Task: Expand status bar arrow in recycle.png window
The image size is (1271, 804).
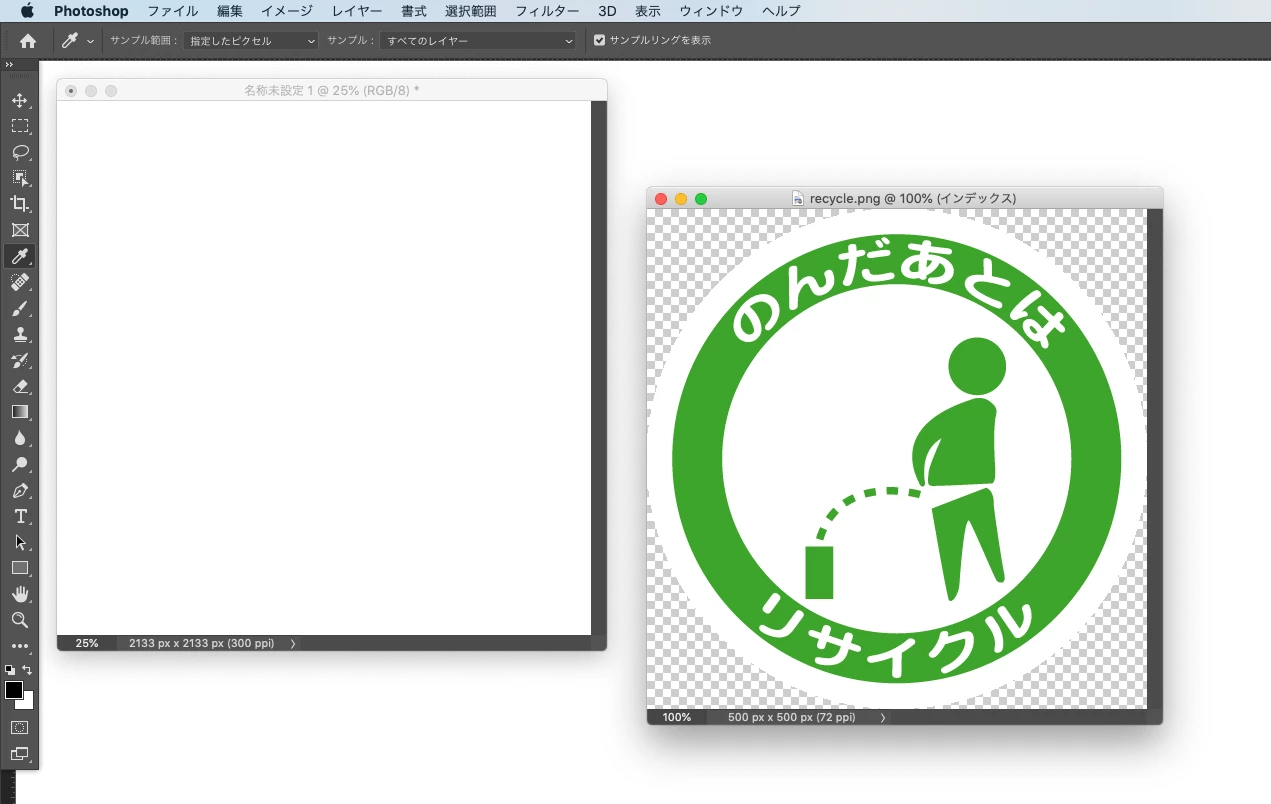Action: tap(883, 718)
